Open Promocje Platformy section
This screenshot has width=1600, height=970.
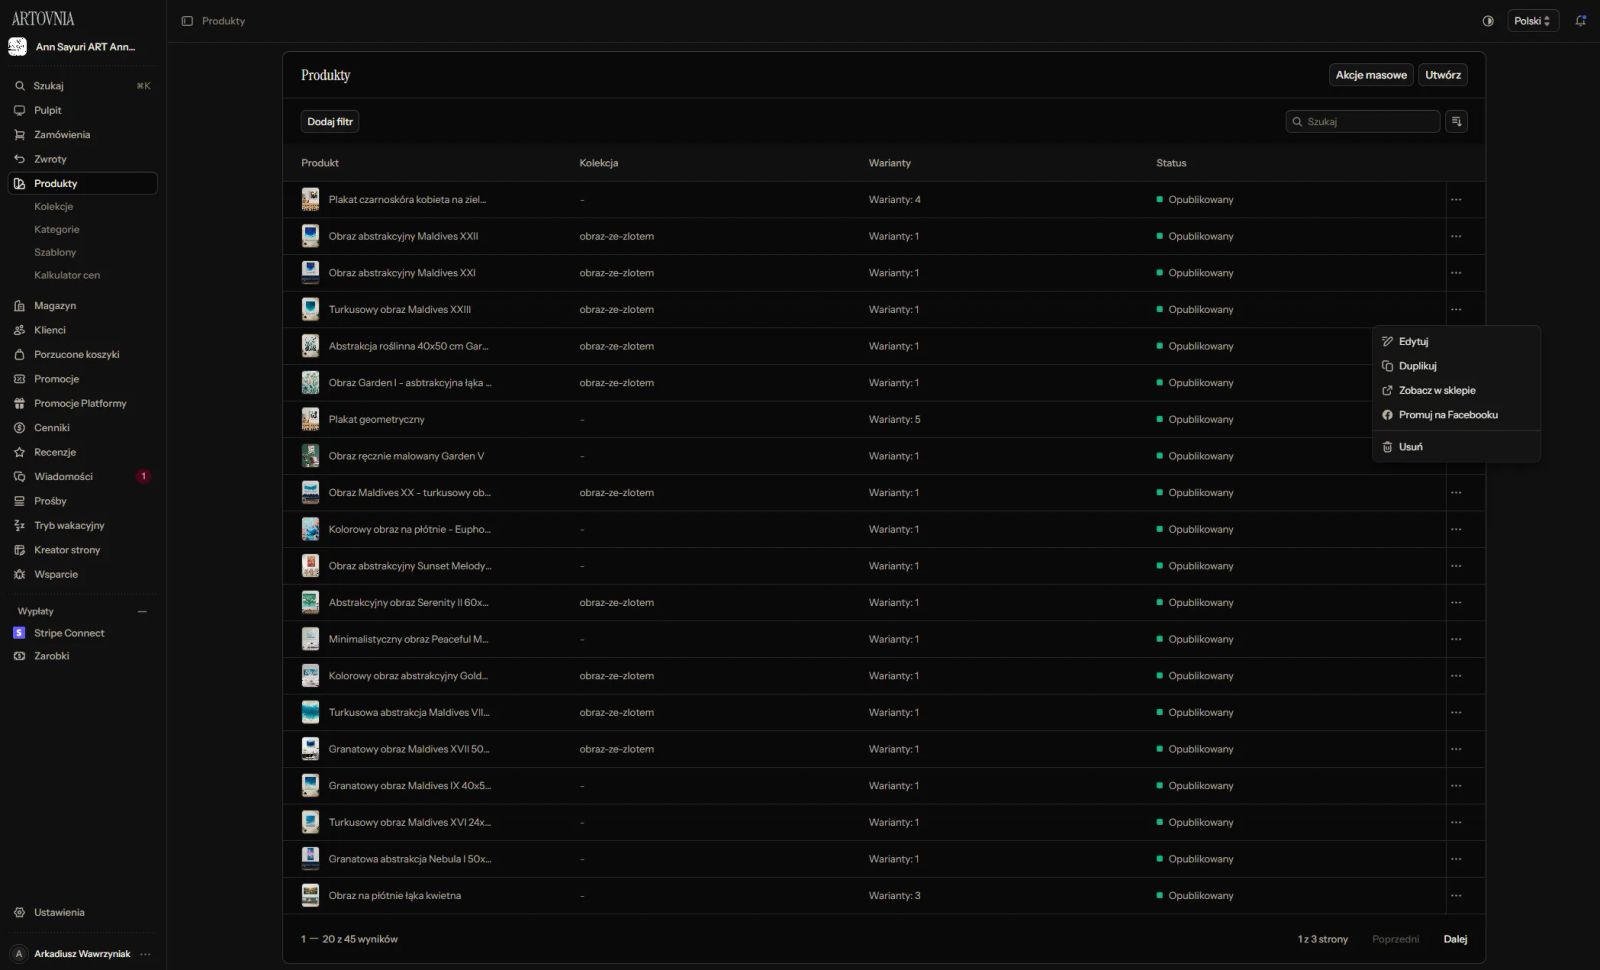point(82,404)
